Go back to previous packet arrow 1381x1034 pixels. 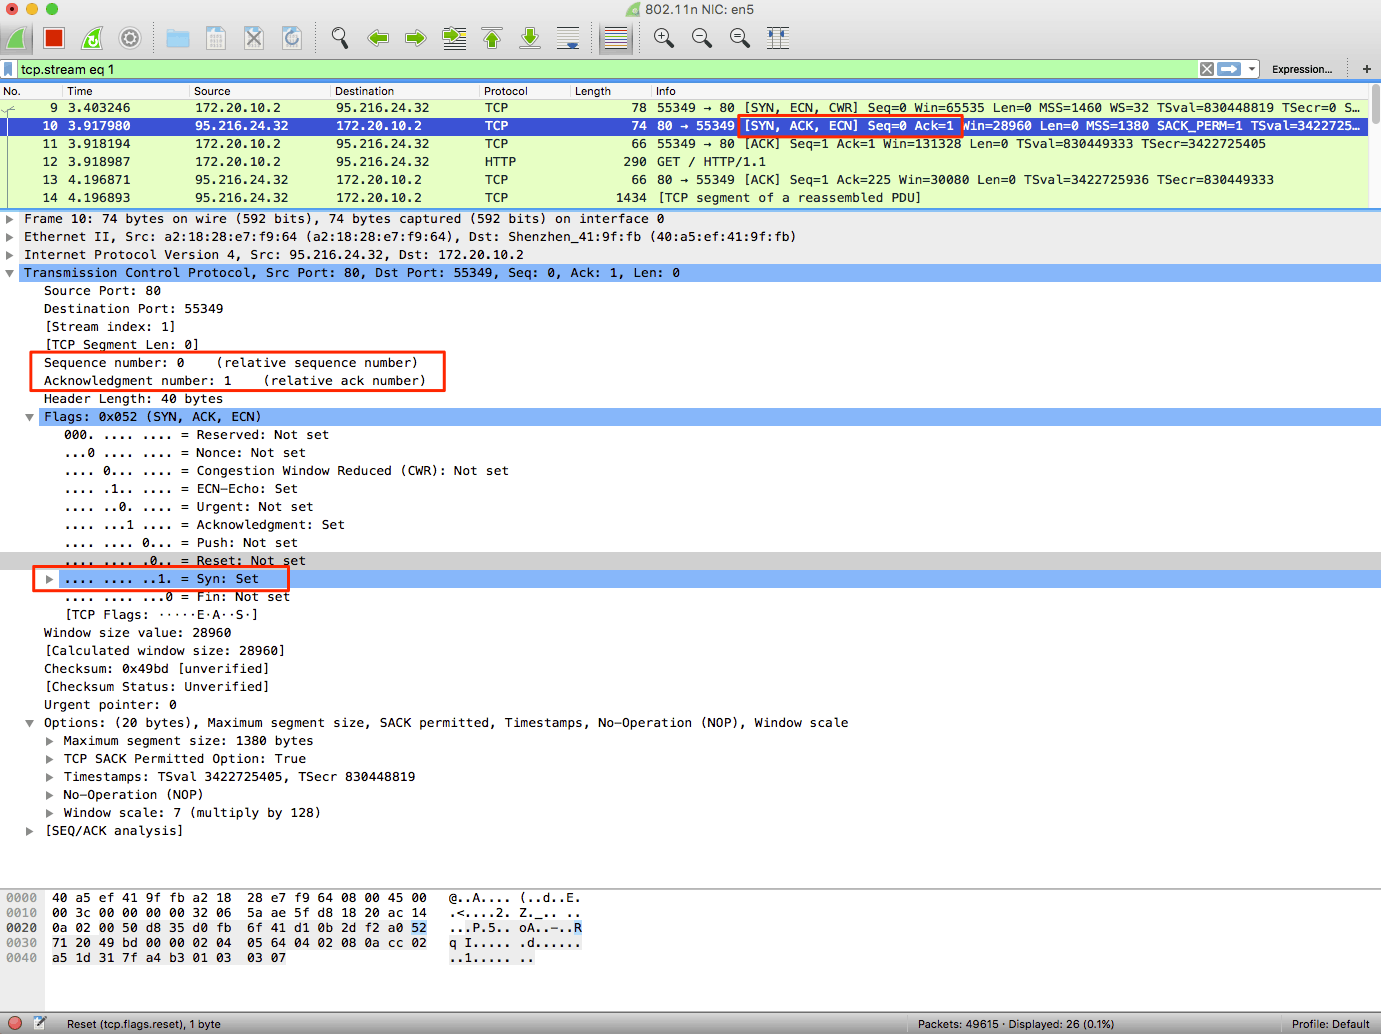pos(378,39)
